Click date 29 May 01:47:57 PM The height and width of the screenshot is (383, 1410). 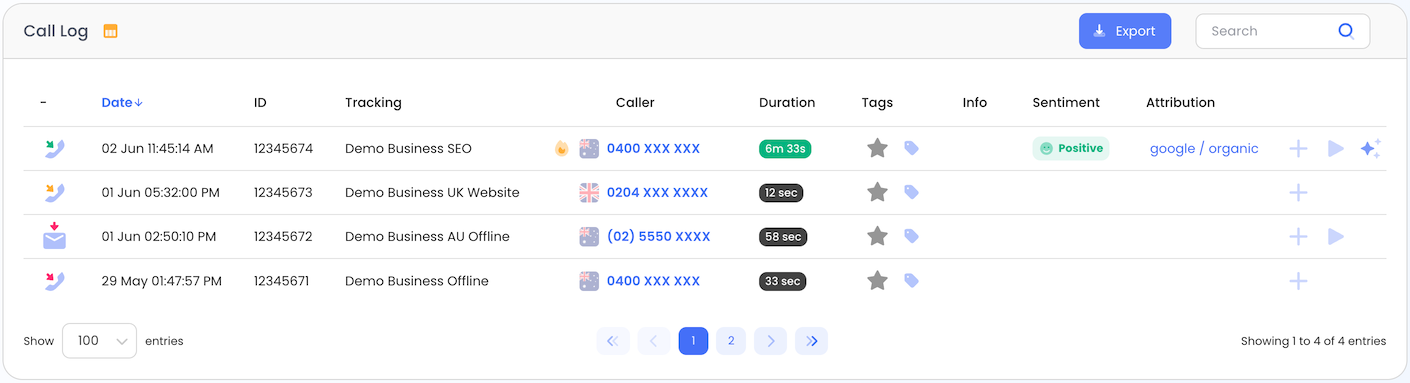(x=162, y=281)
